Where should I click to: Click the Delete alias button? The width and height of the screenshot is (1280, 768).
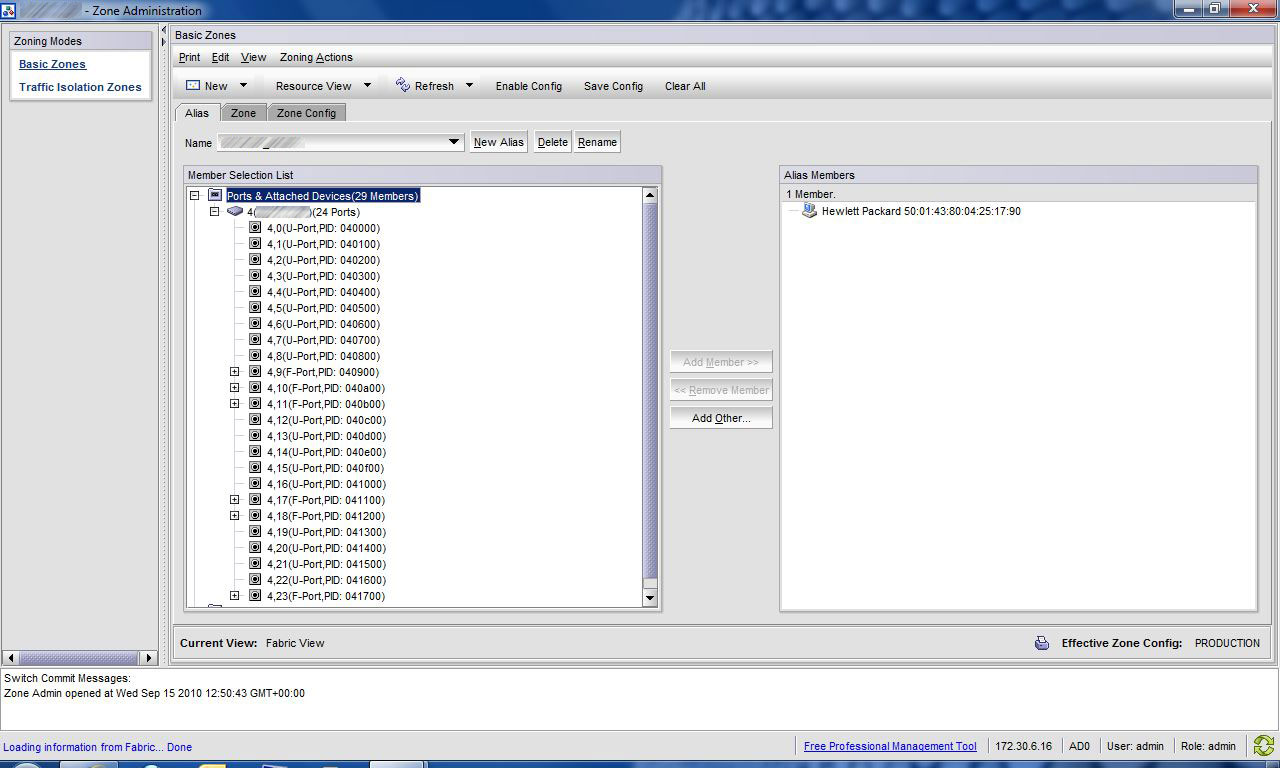tap(553, 142)
